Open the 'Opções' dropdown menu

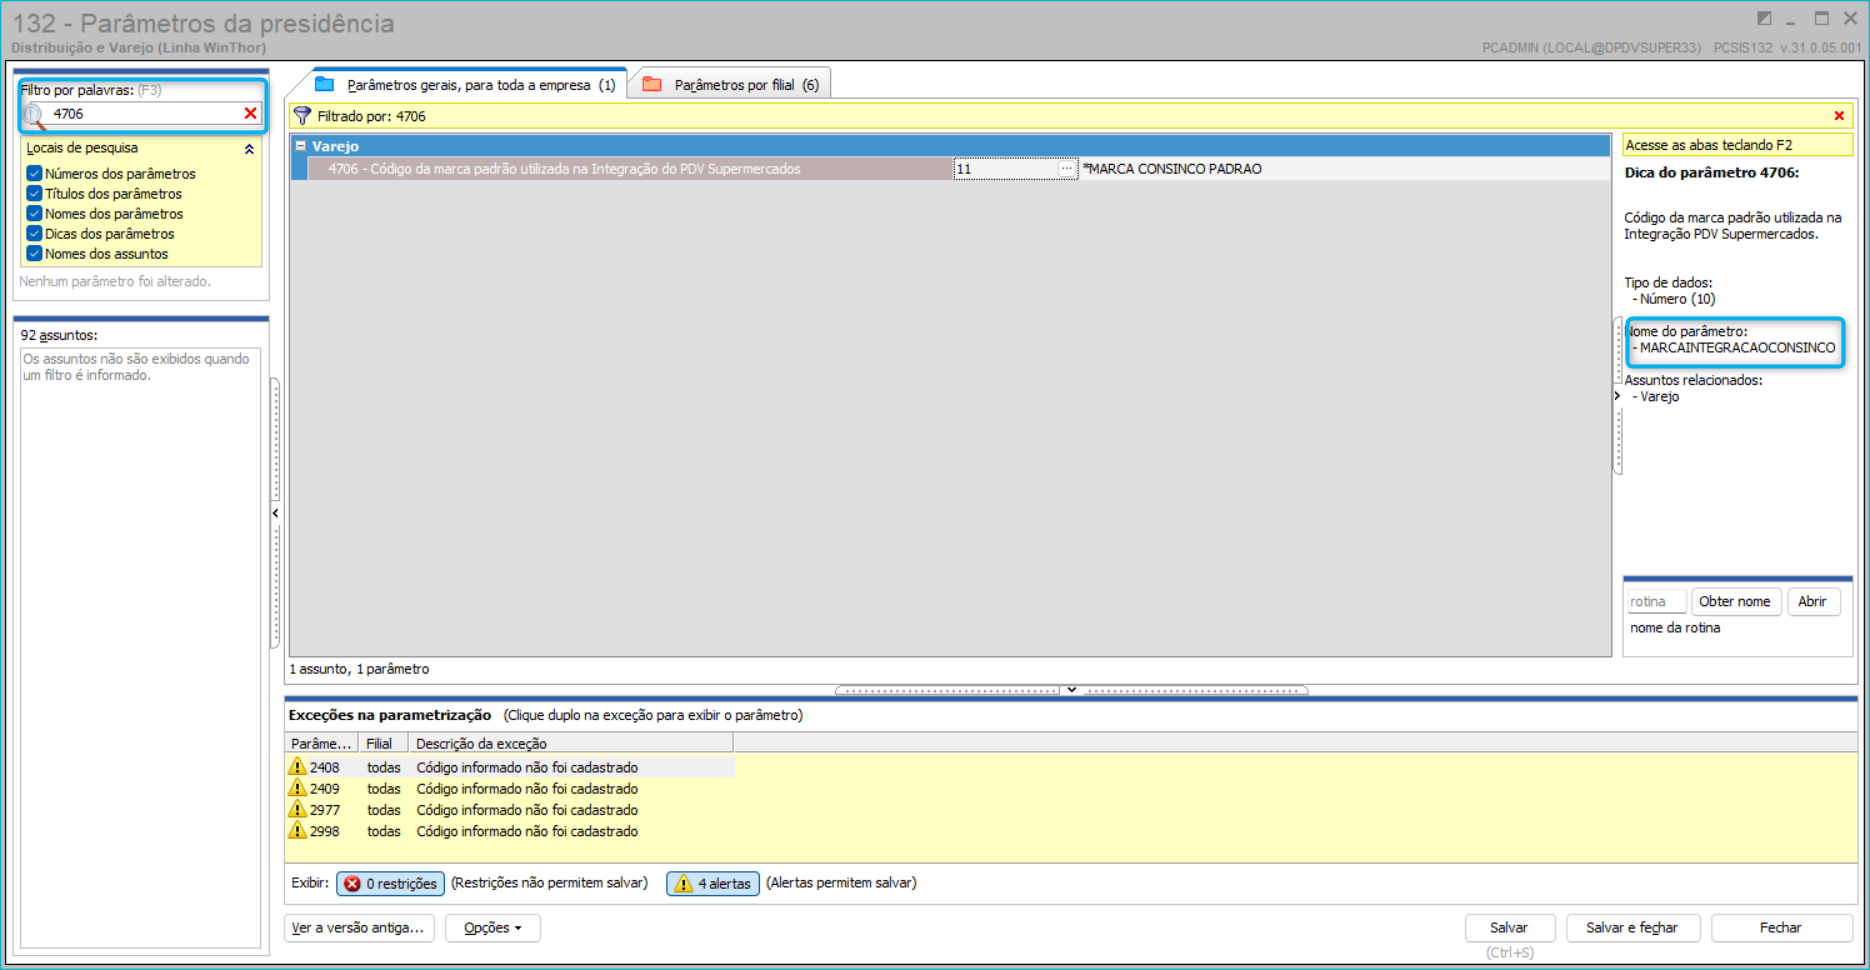pyautogui.click(x=493, y=928)
